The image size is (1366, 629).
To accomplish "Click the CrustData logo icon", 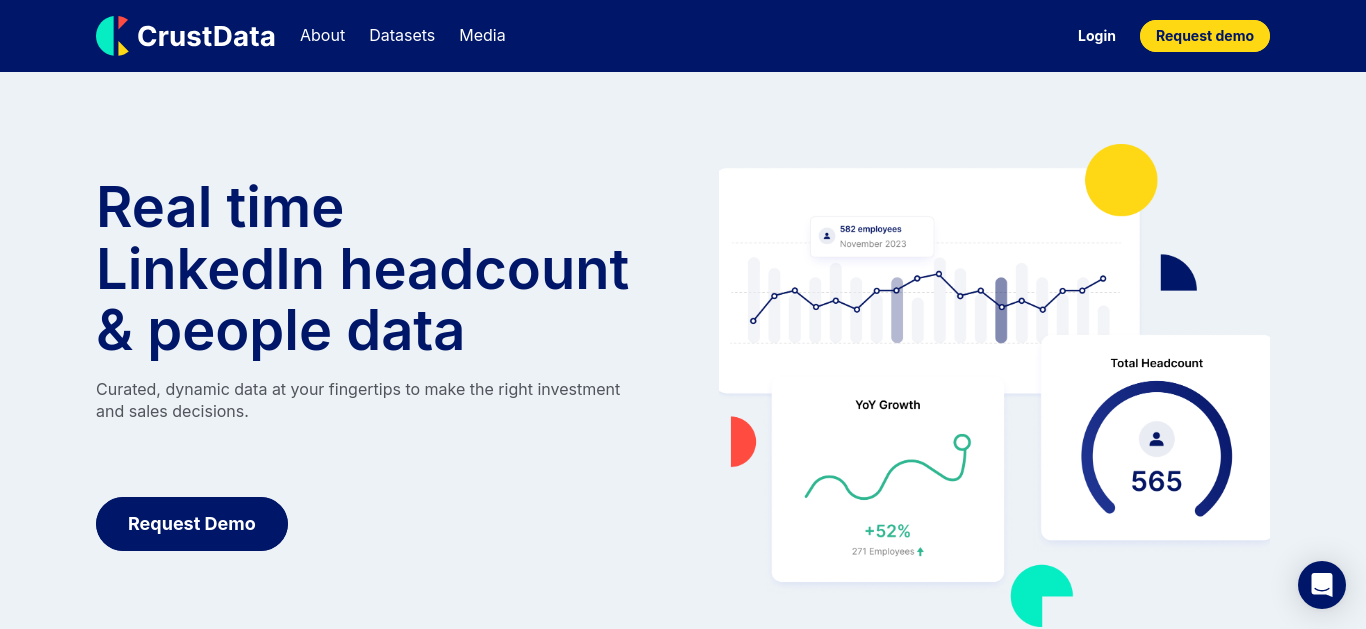I will pos(113,36).
